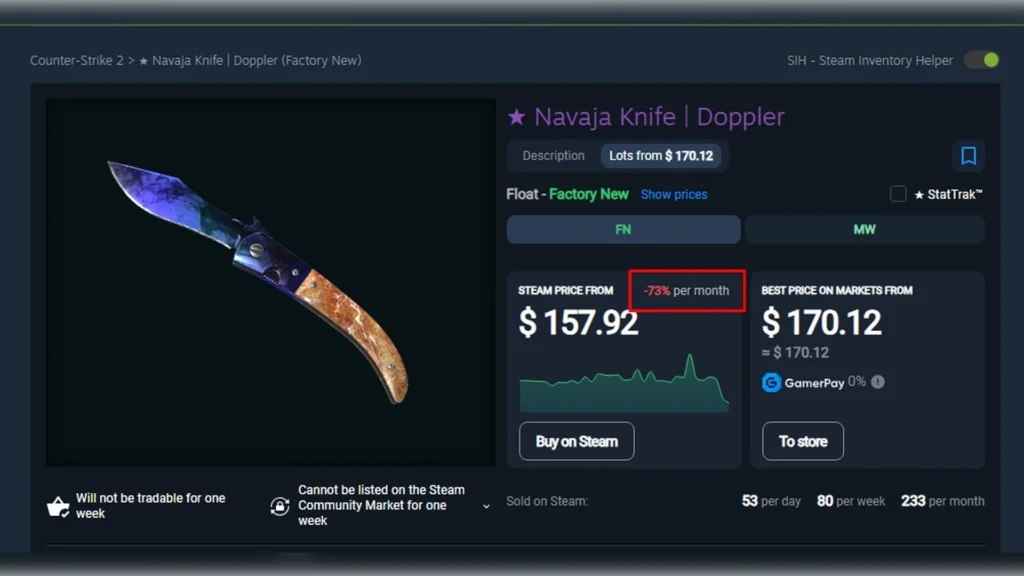The height and width of the screenshot is (576, 1024).
Task: Enable the StatTrak checkbox
Action: (x=898, y=194)
